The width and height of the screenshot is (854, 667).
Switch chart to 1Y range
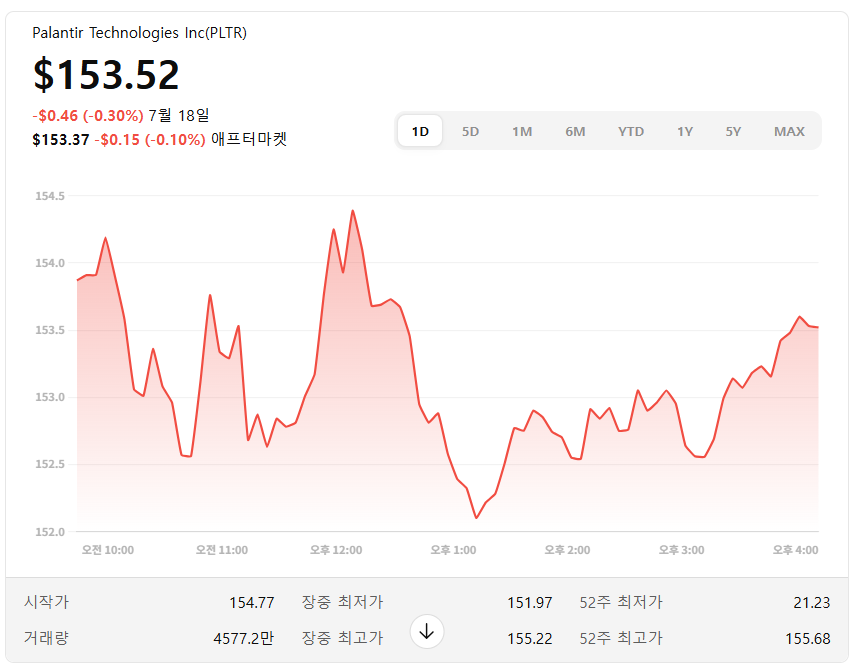[x=685, y=132]
